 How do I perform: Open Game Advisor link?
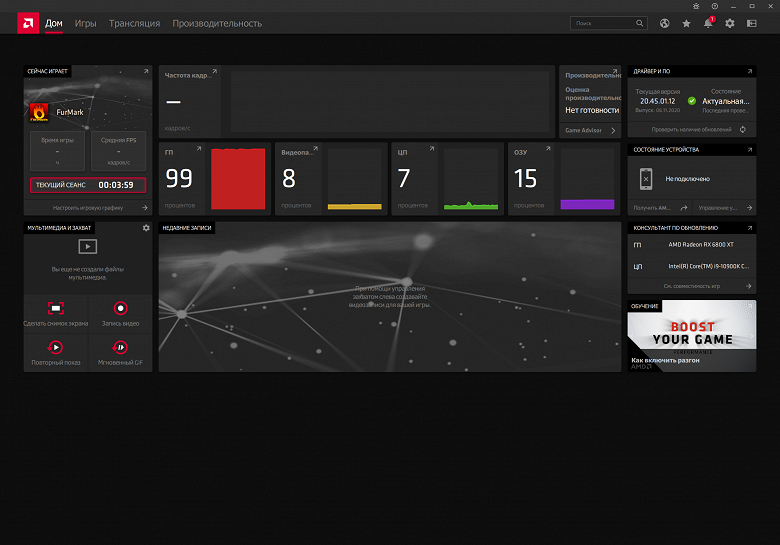(590, 130)
